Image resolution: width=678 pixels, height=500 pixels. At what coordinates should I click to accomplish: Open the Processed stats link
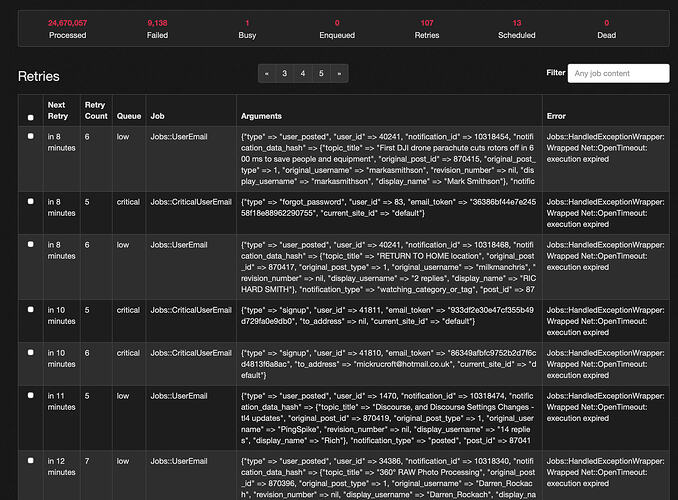[67, 29]
